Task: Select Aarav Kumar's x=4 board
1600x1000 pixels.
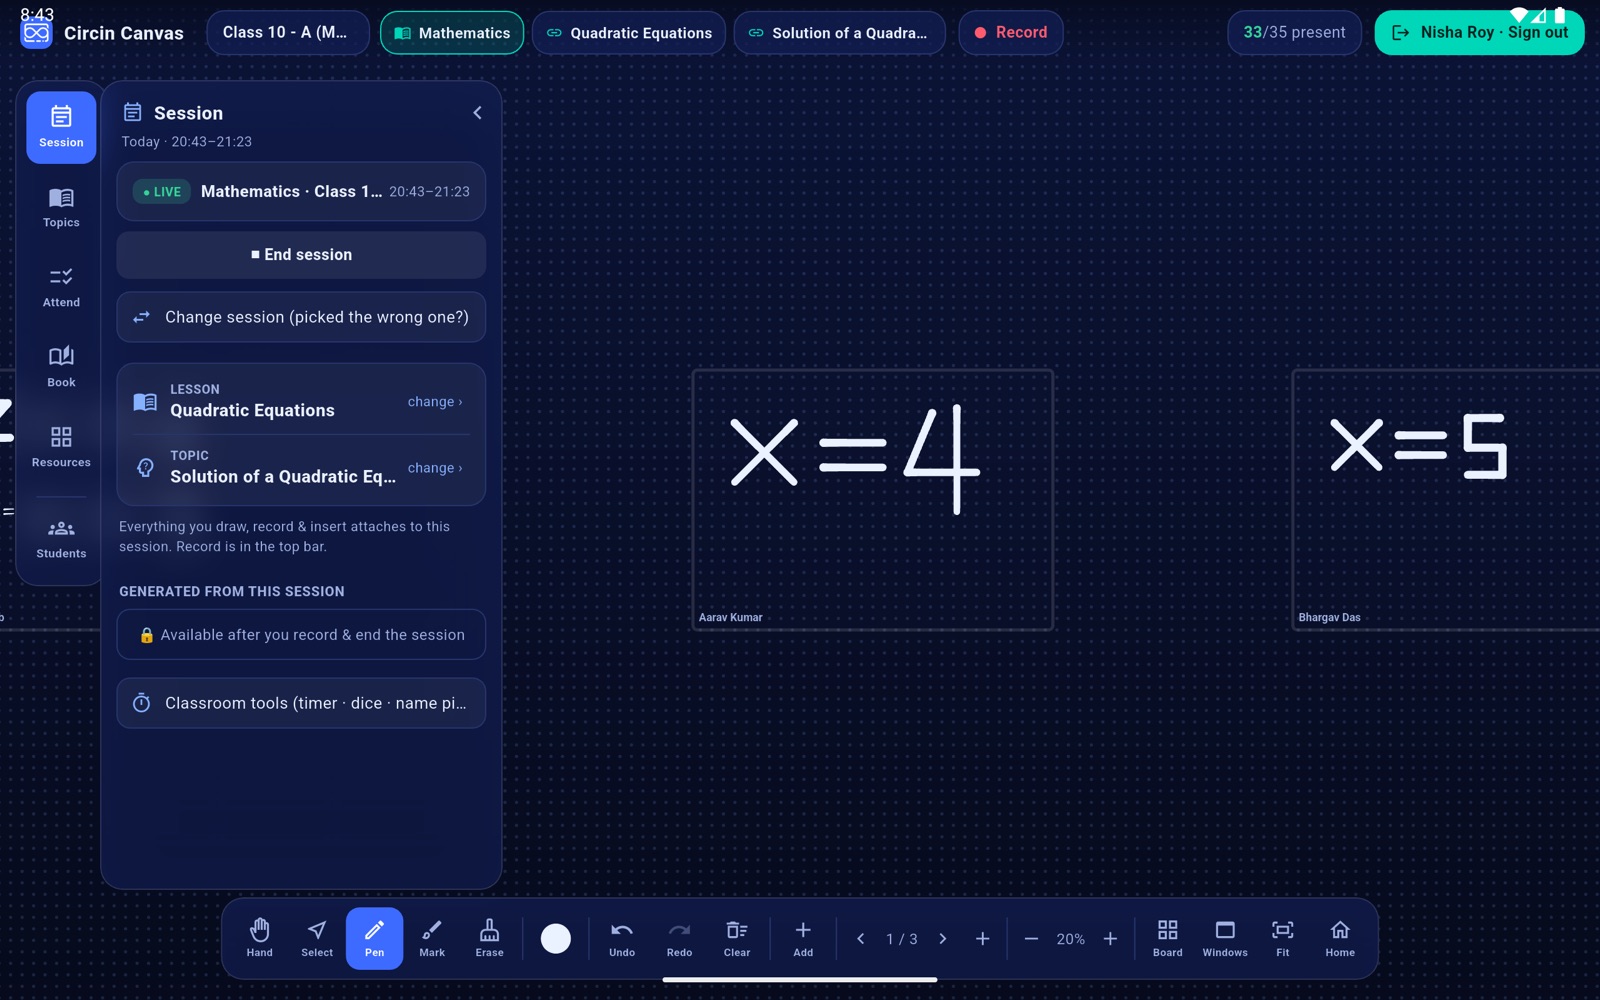Action: pyautogui.click(x=873, y=500)
